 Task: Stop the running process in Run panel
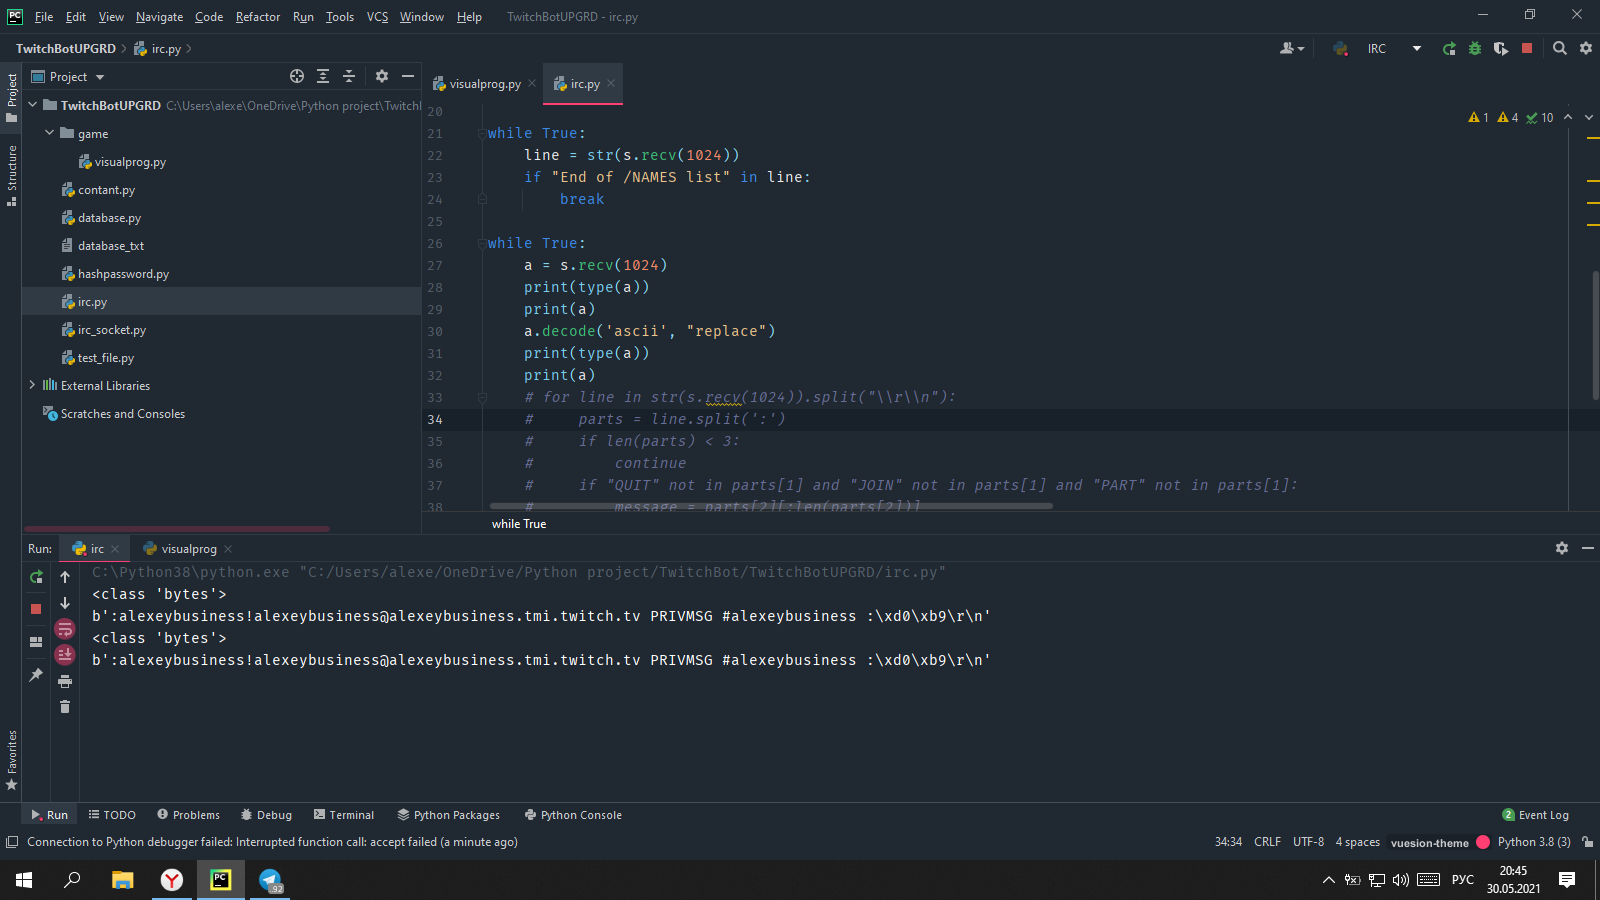(x=36, y=609)
